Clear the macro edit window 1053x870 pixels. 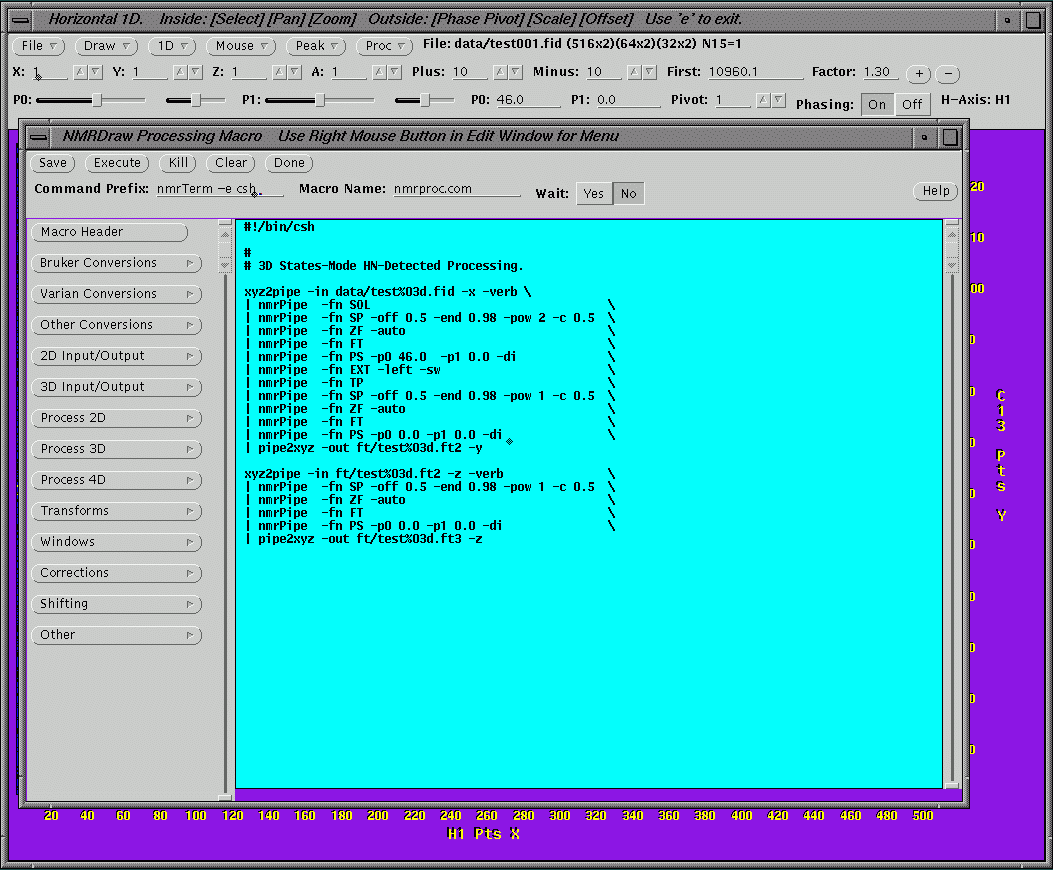click(x=231, y=163)
